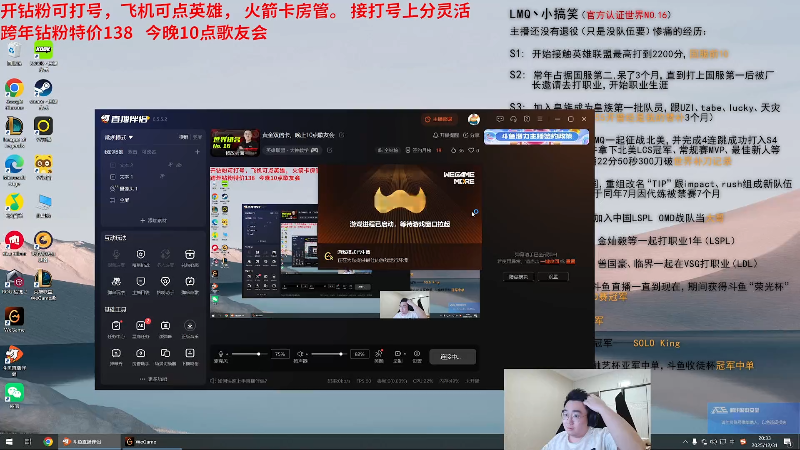Click the orange 斗鱼认证 button in the title bar

438,119
